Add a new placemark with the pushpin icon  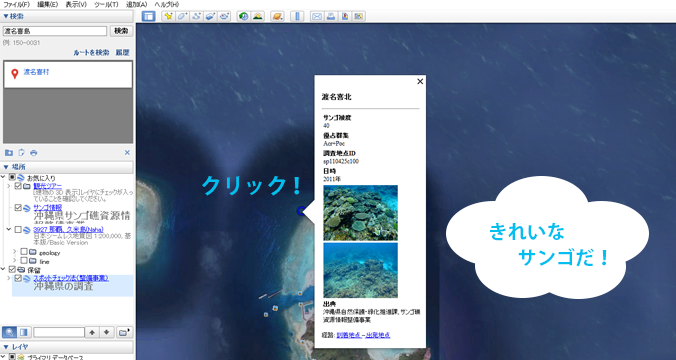pyautogui.click(x=168, y=16)
